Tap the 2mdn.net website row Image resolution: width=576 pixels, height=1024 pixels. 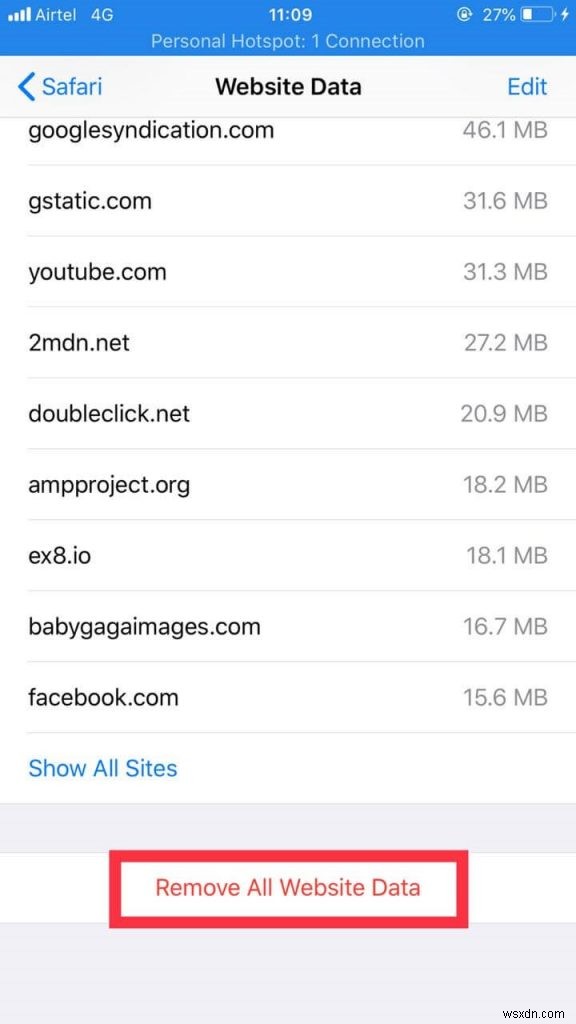tap(288, 342)
